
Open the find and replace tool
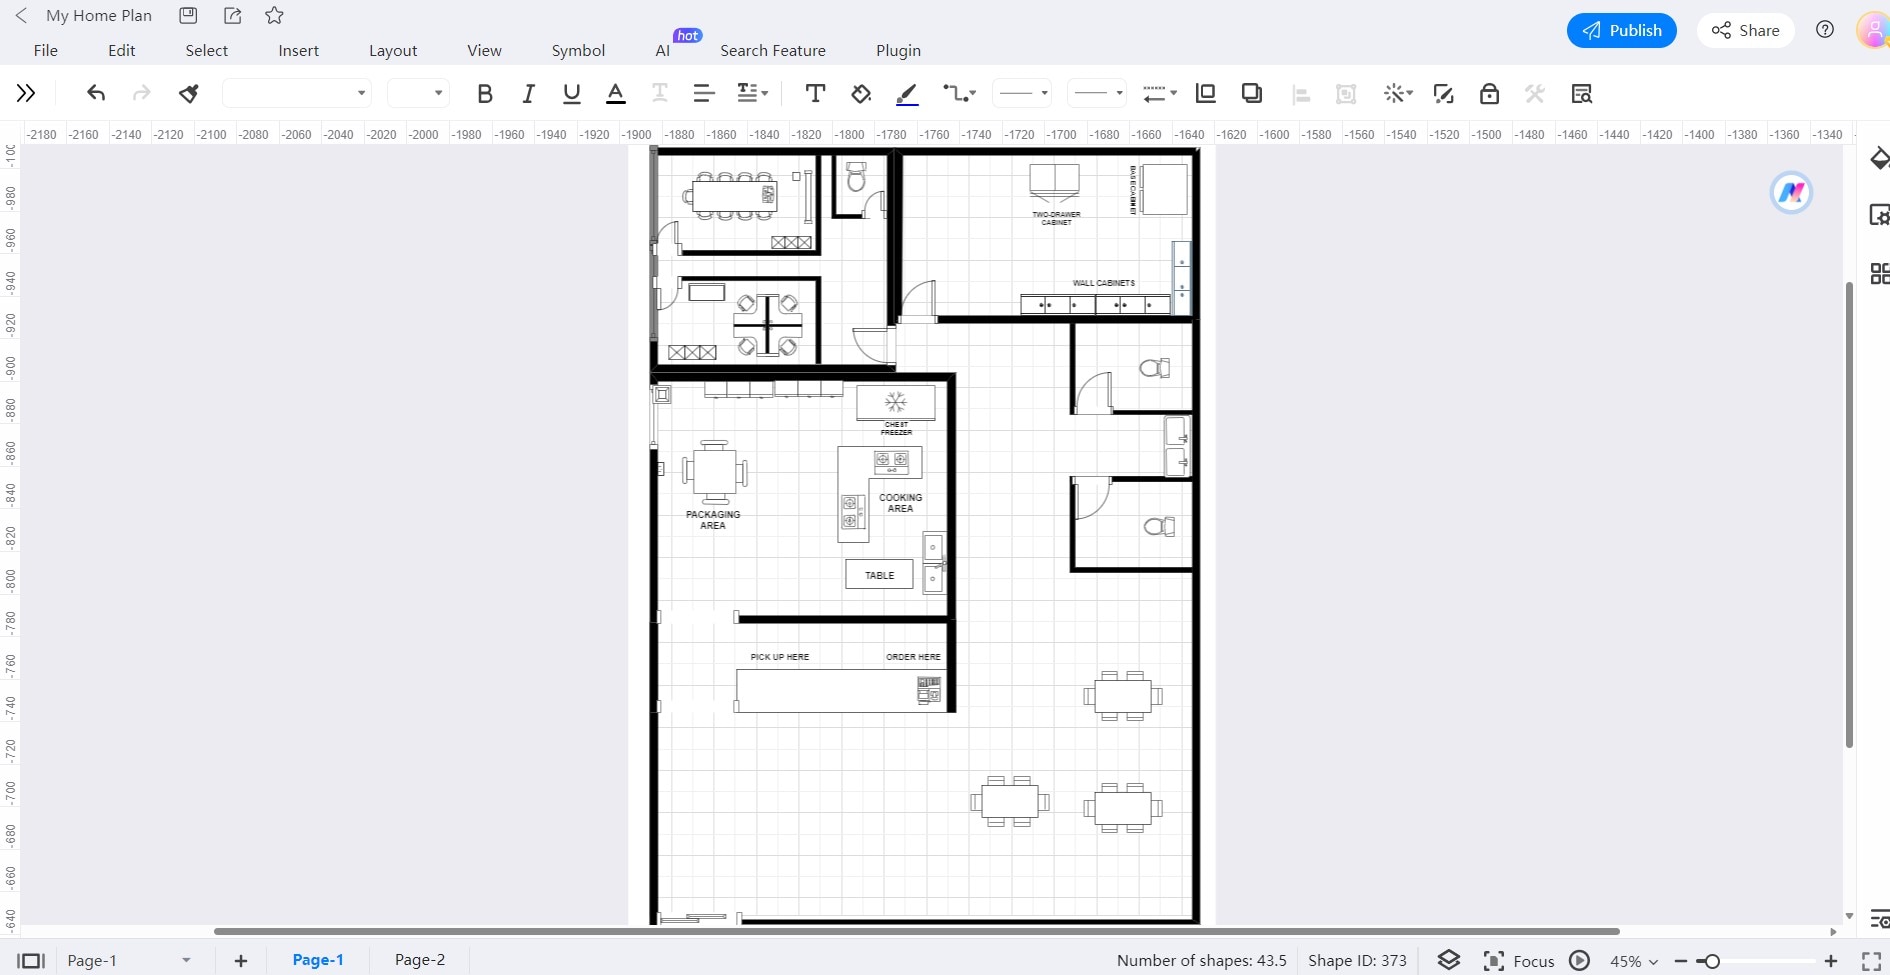click(x=1581, y=93)
